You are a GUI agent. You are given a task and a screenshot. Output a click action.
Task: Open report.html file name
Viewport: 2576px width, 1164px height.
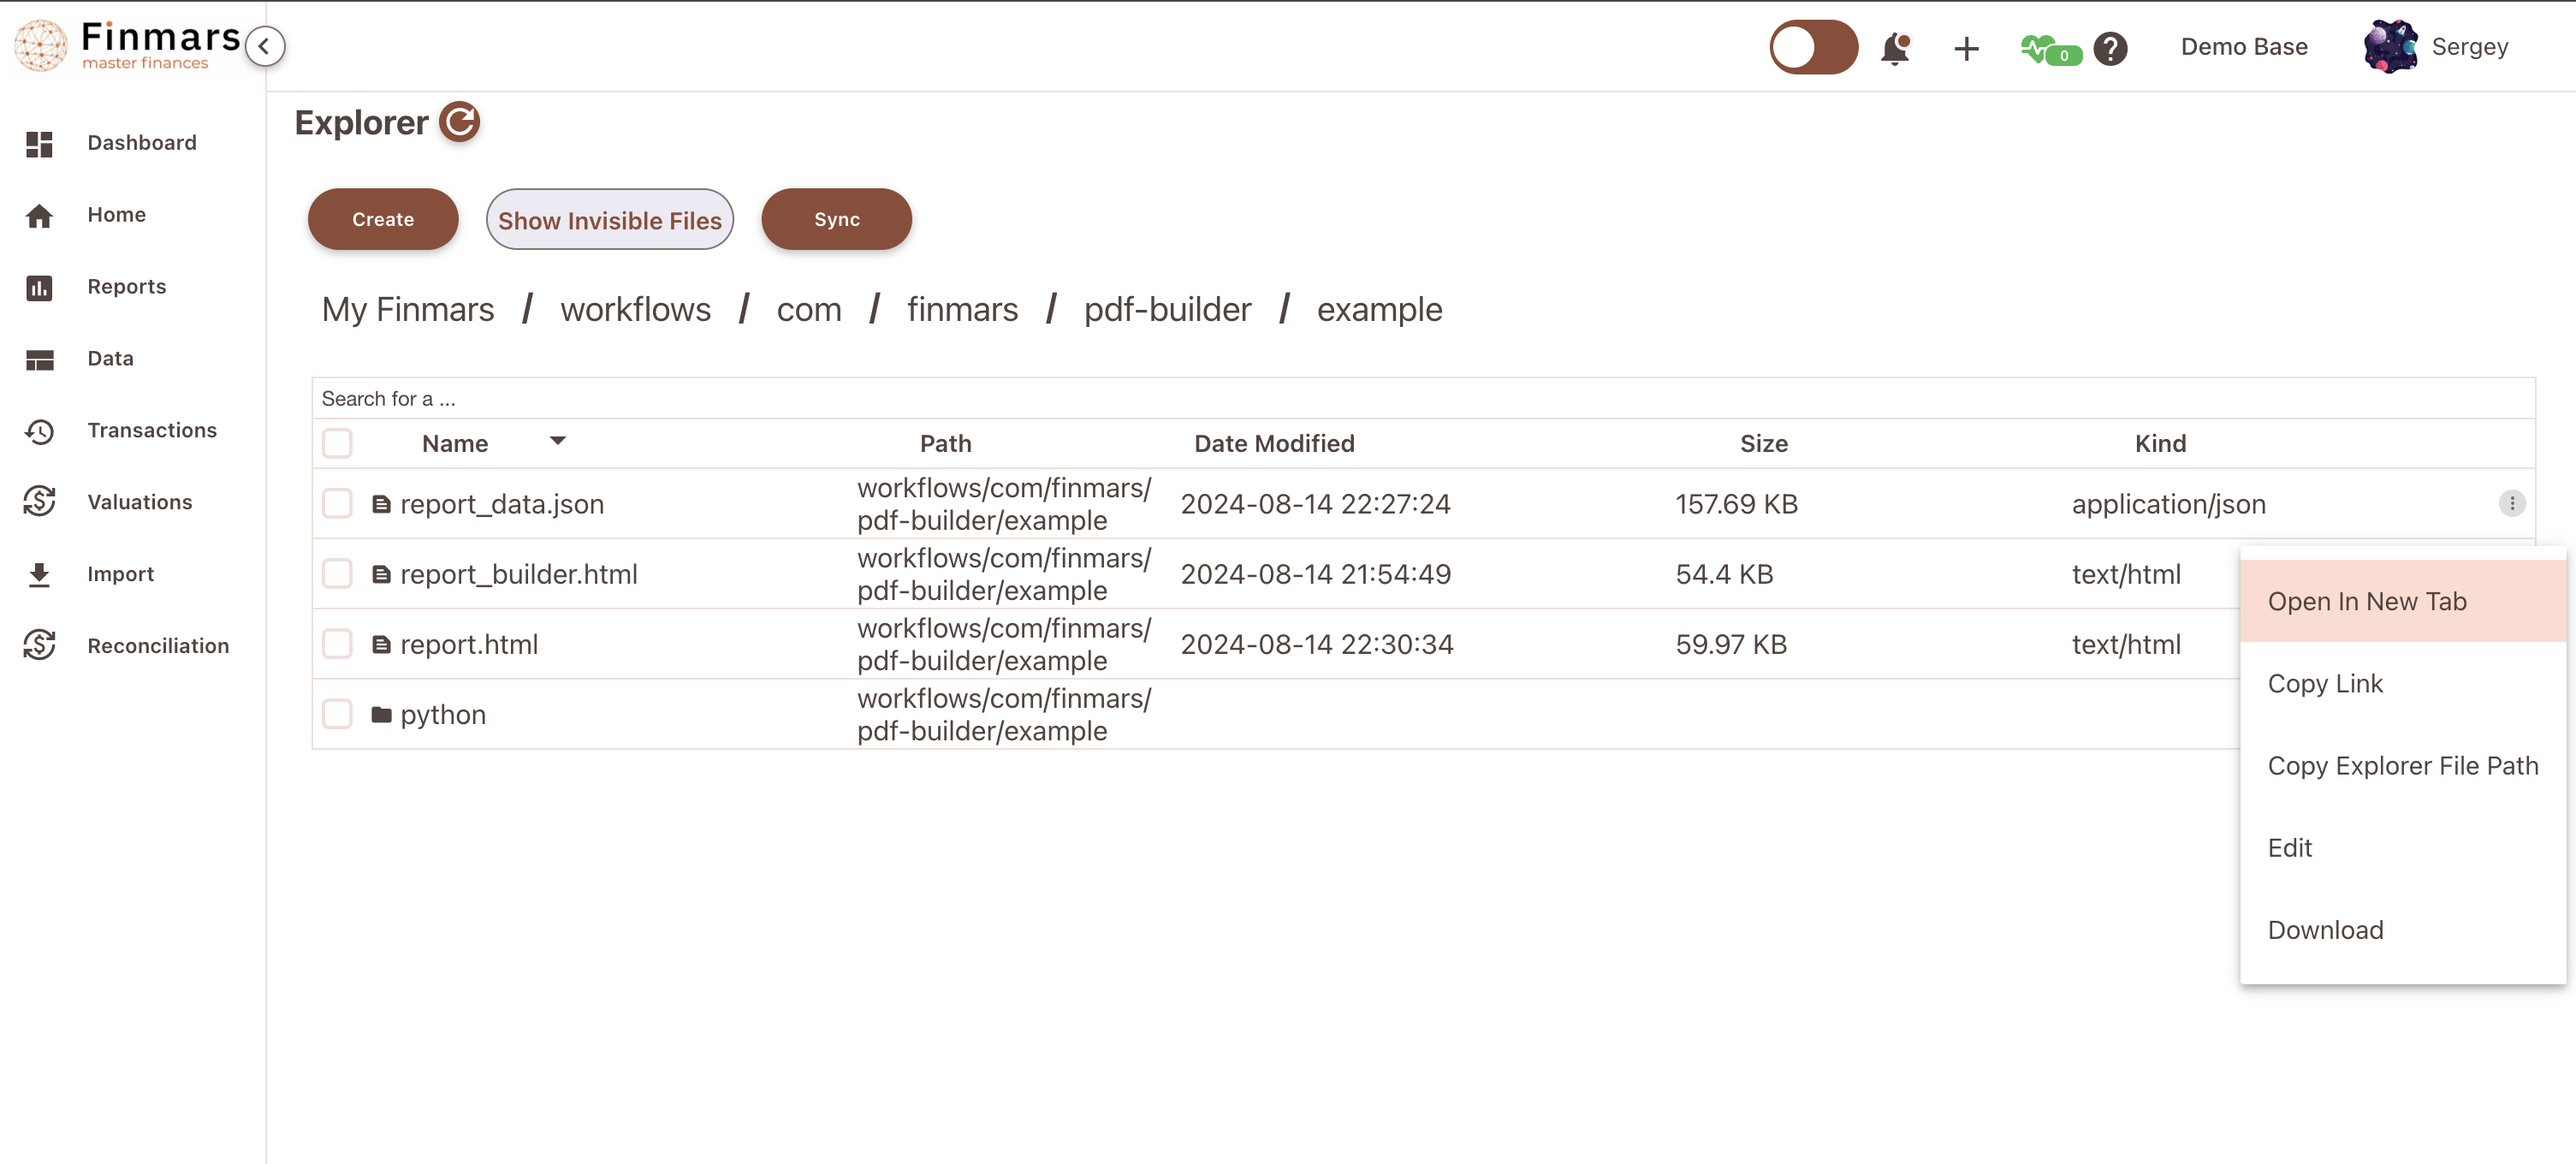pos(469,645)
